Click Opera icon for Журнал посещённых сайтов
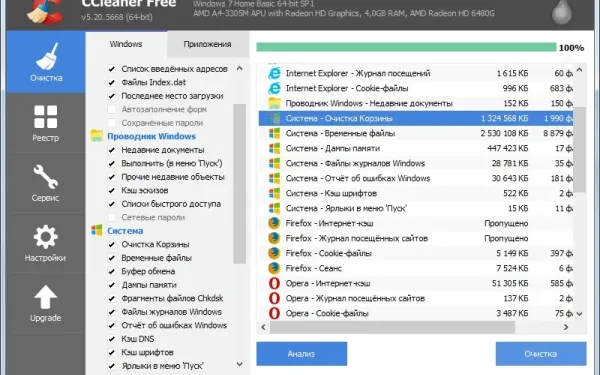 (x=274, y=298)
